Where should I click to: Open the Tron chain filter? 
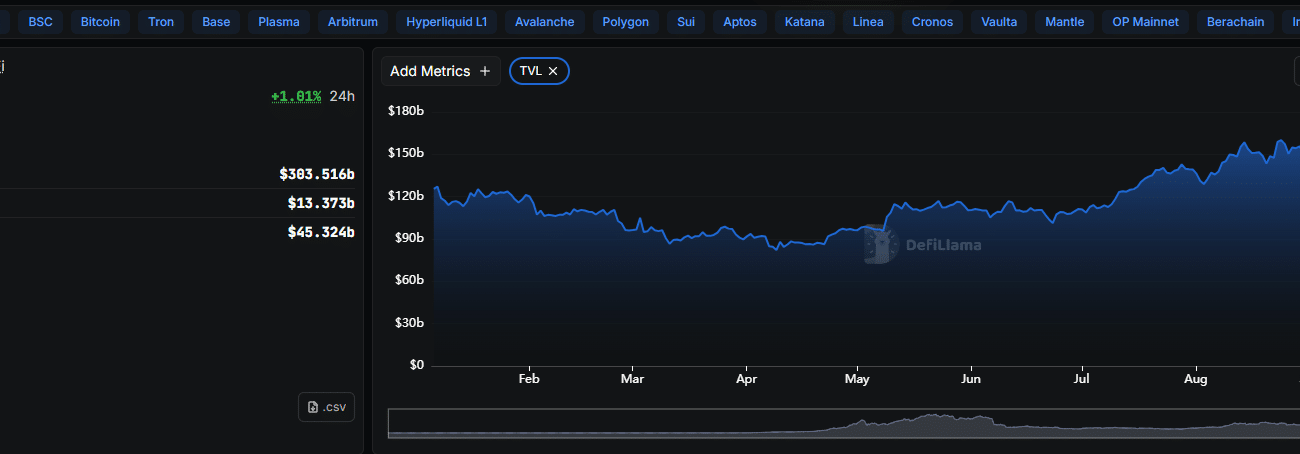click(x=160, y=21)
